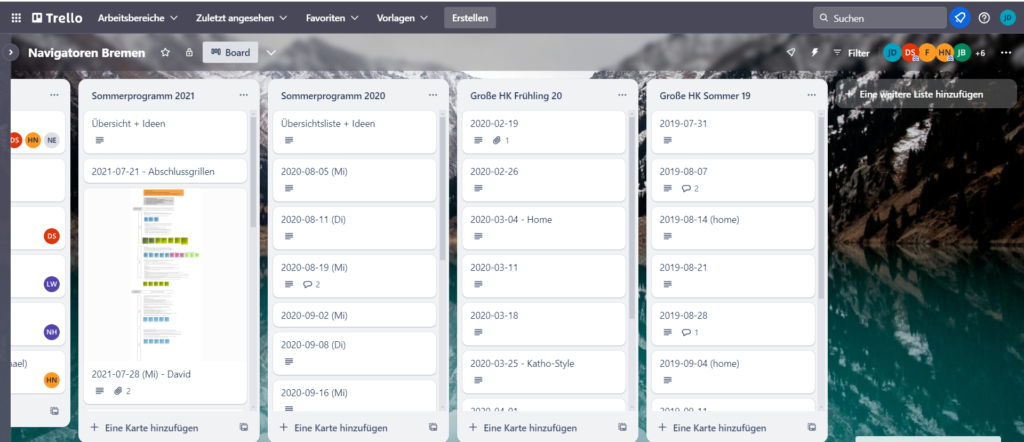This screenshot has width=1024, height=442.
Task: Click the attachment icon on 2021-07-28 (Mi) - David
Action: point(118,391)
